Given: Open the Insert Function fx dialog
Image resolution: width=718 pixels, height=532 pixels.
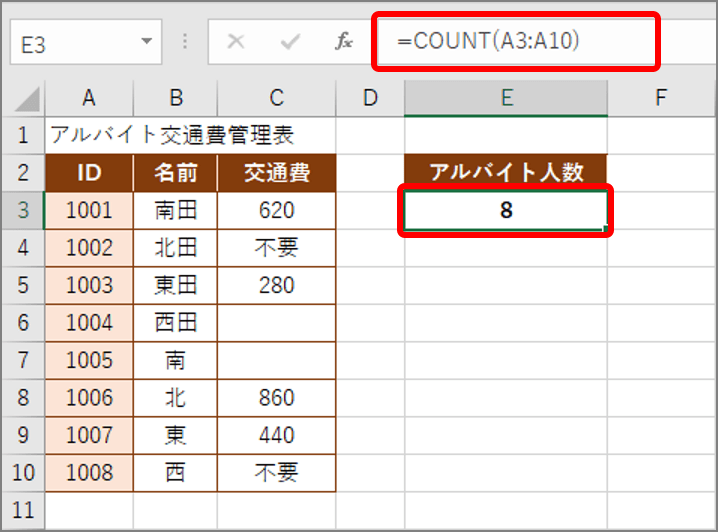Looking at the screenshot, I should click(344, 42).
